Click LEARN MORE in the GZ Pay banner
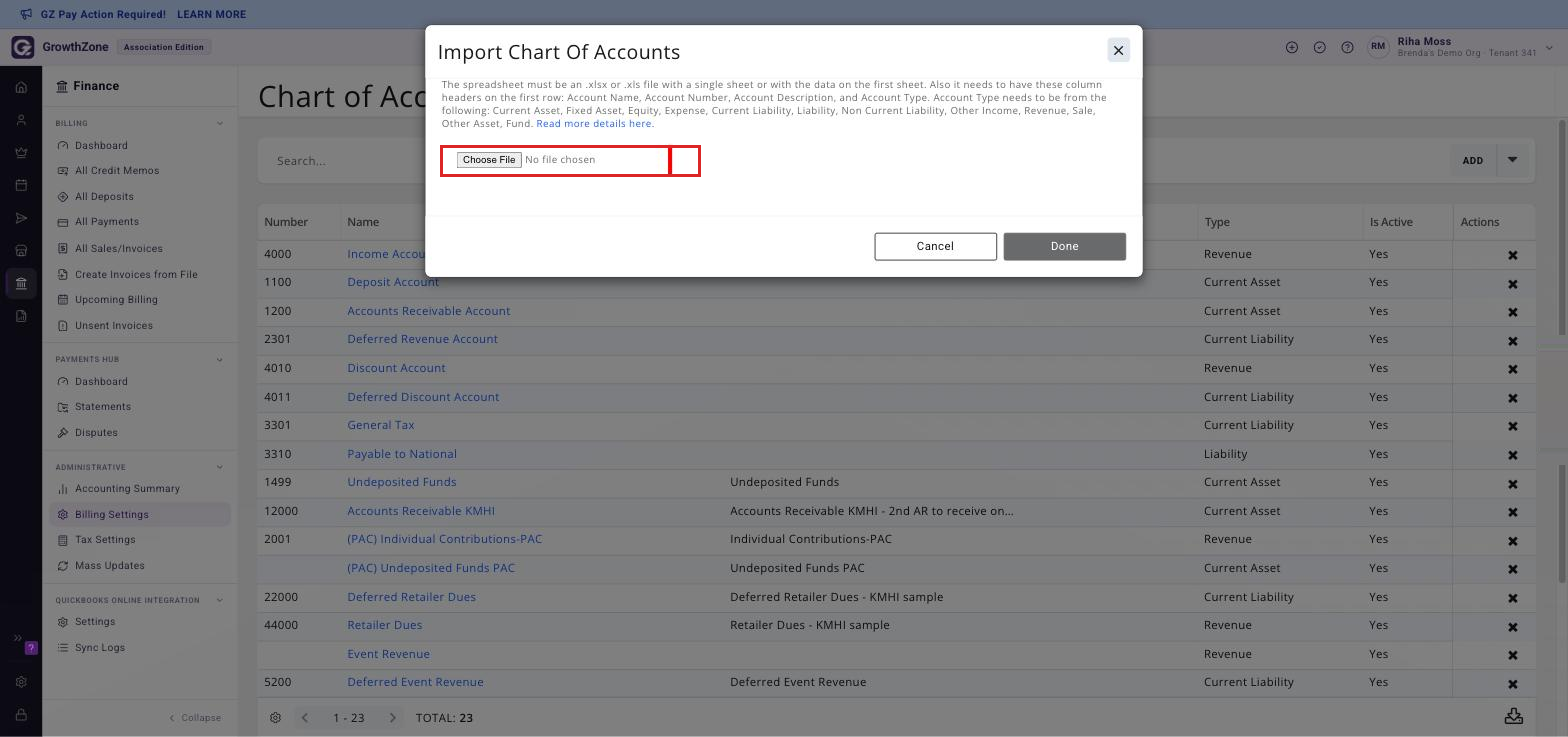Screen dimensions: 1568x737 click(211, 15)
